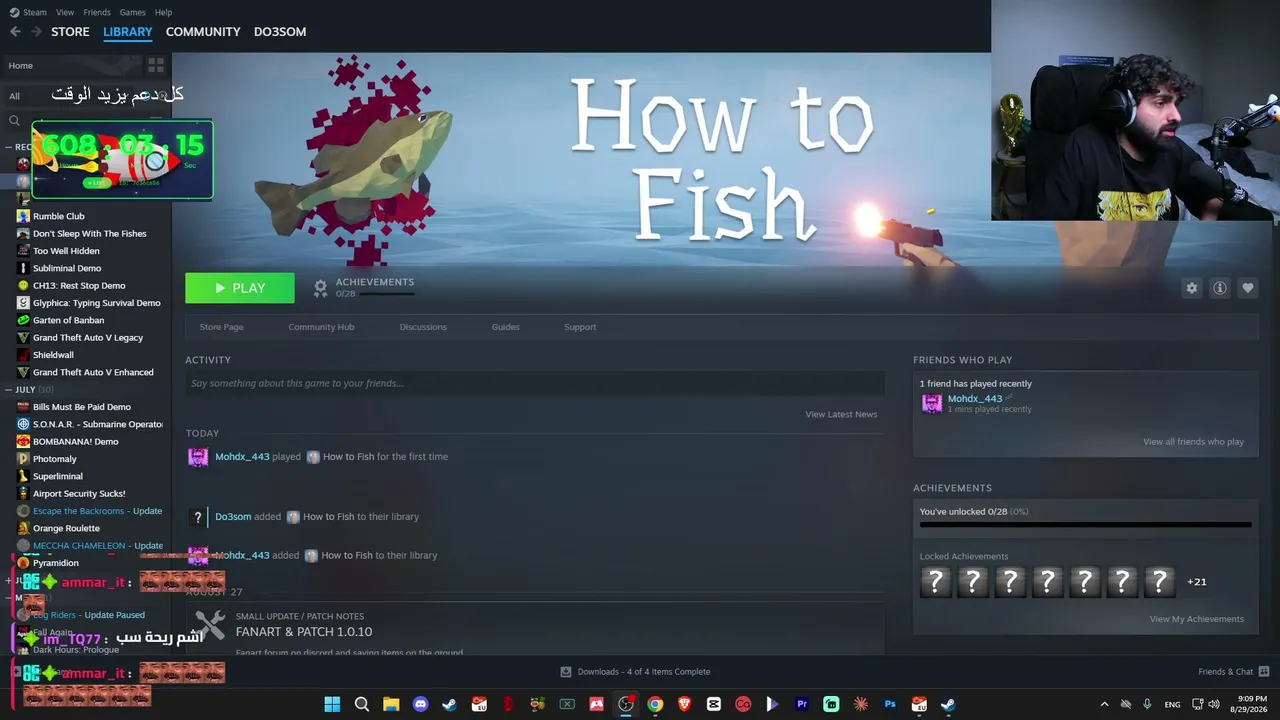Open the Games menu
1280x720 pixels.
coord(133,12)
